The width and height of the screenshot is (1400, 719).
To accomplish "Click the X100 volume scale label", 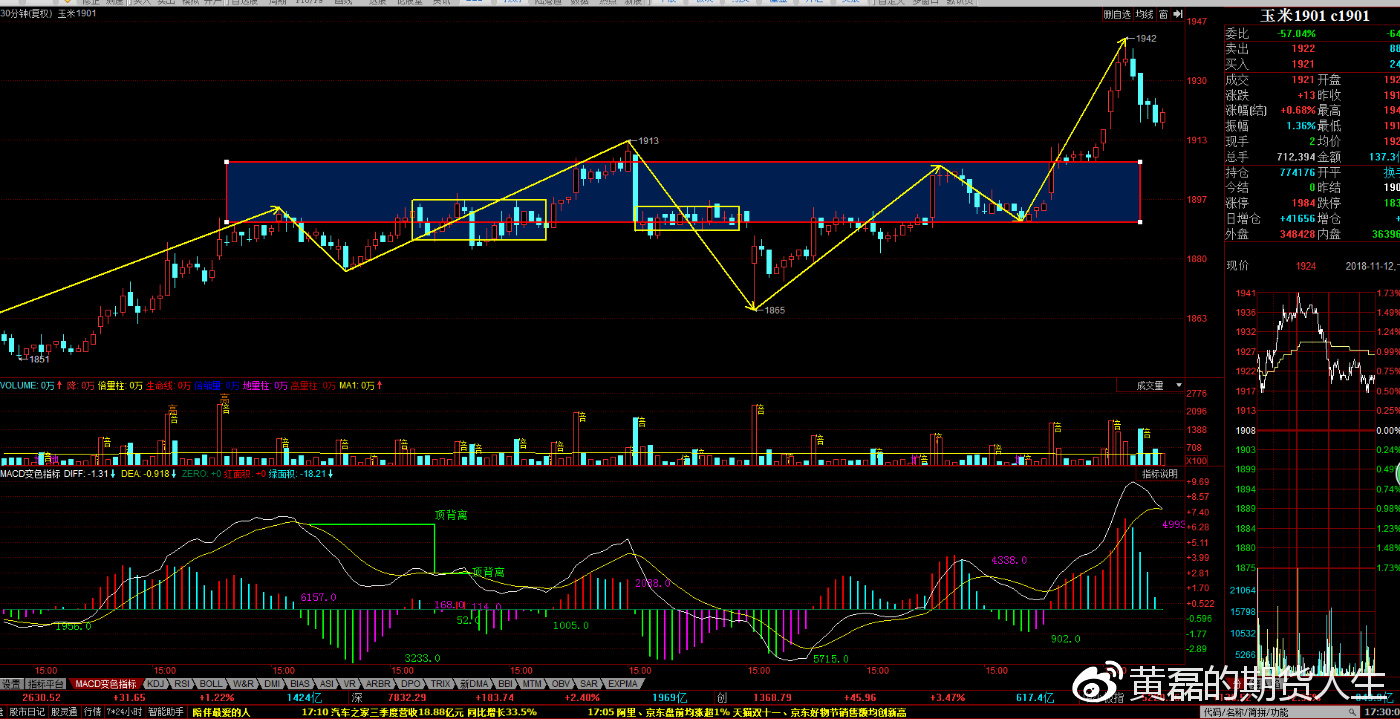I will (1196, 461).
